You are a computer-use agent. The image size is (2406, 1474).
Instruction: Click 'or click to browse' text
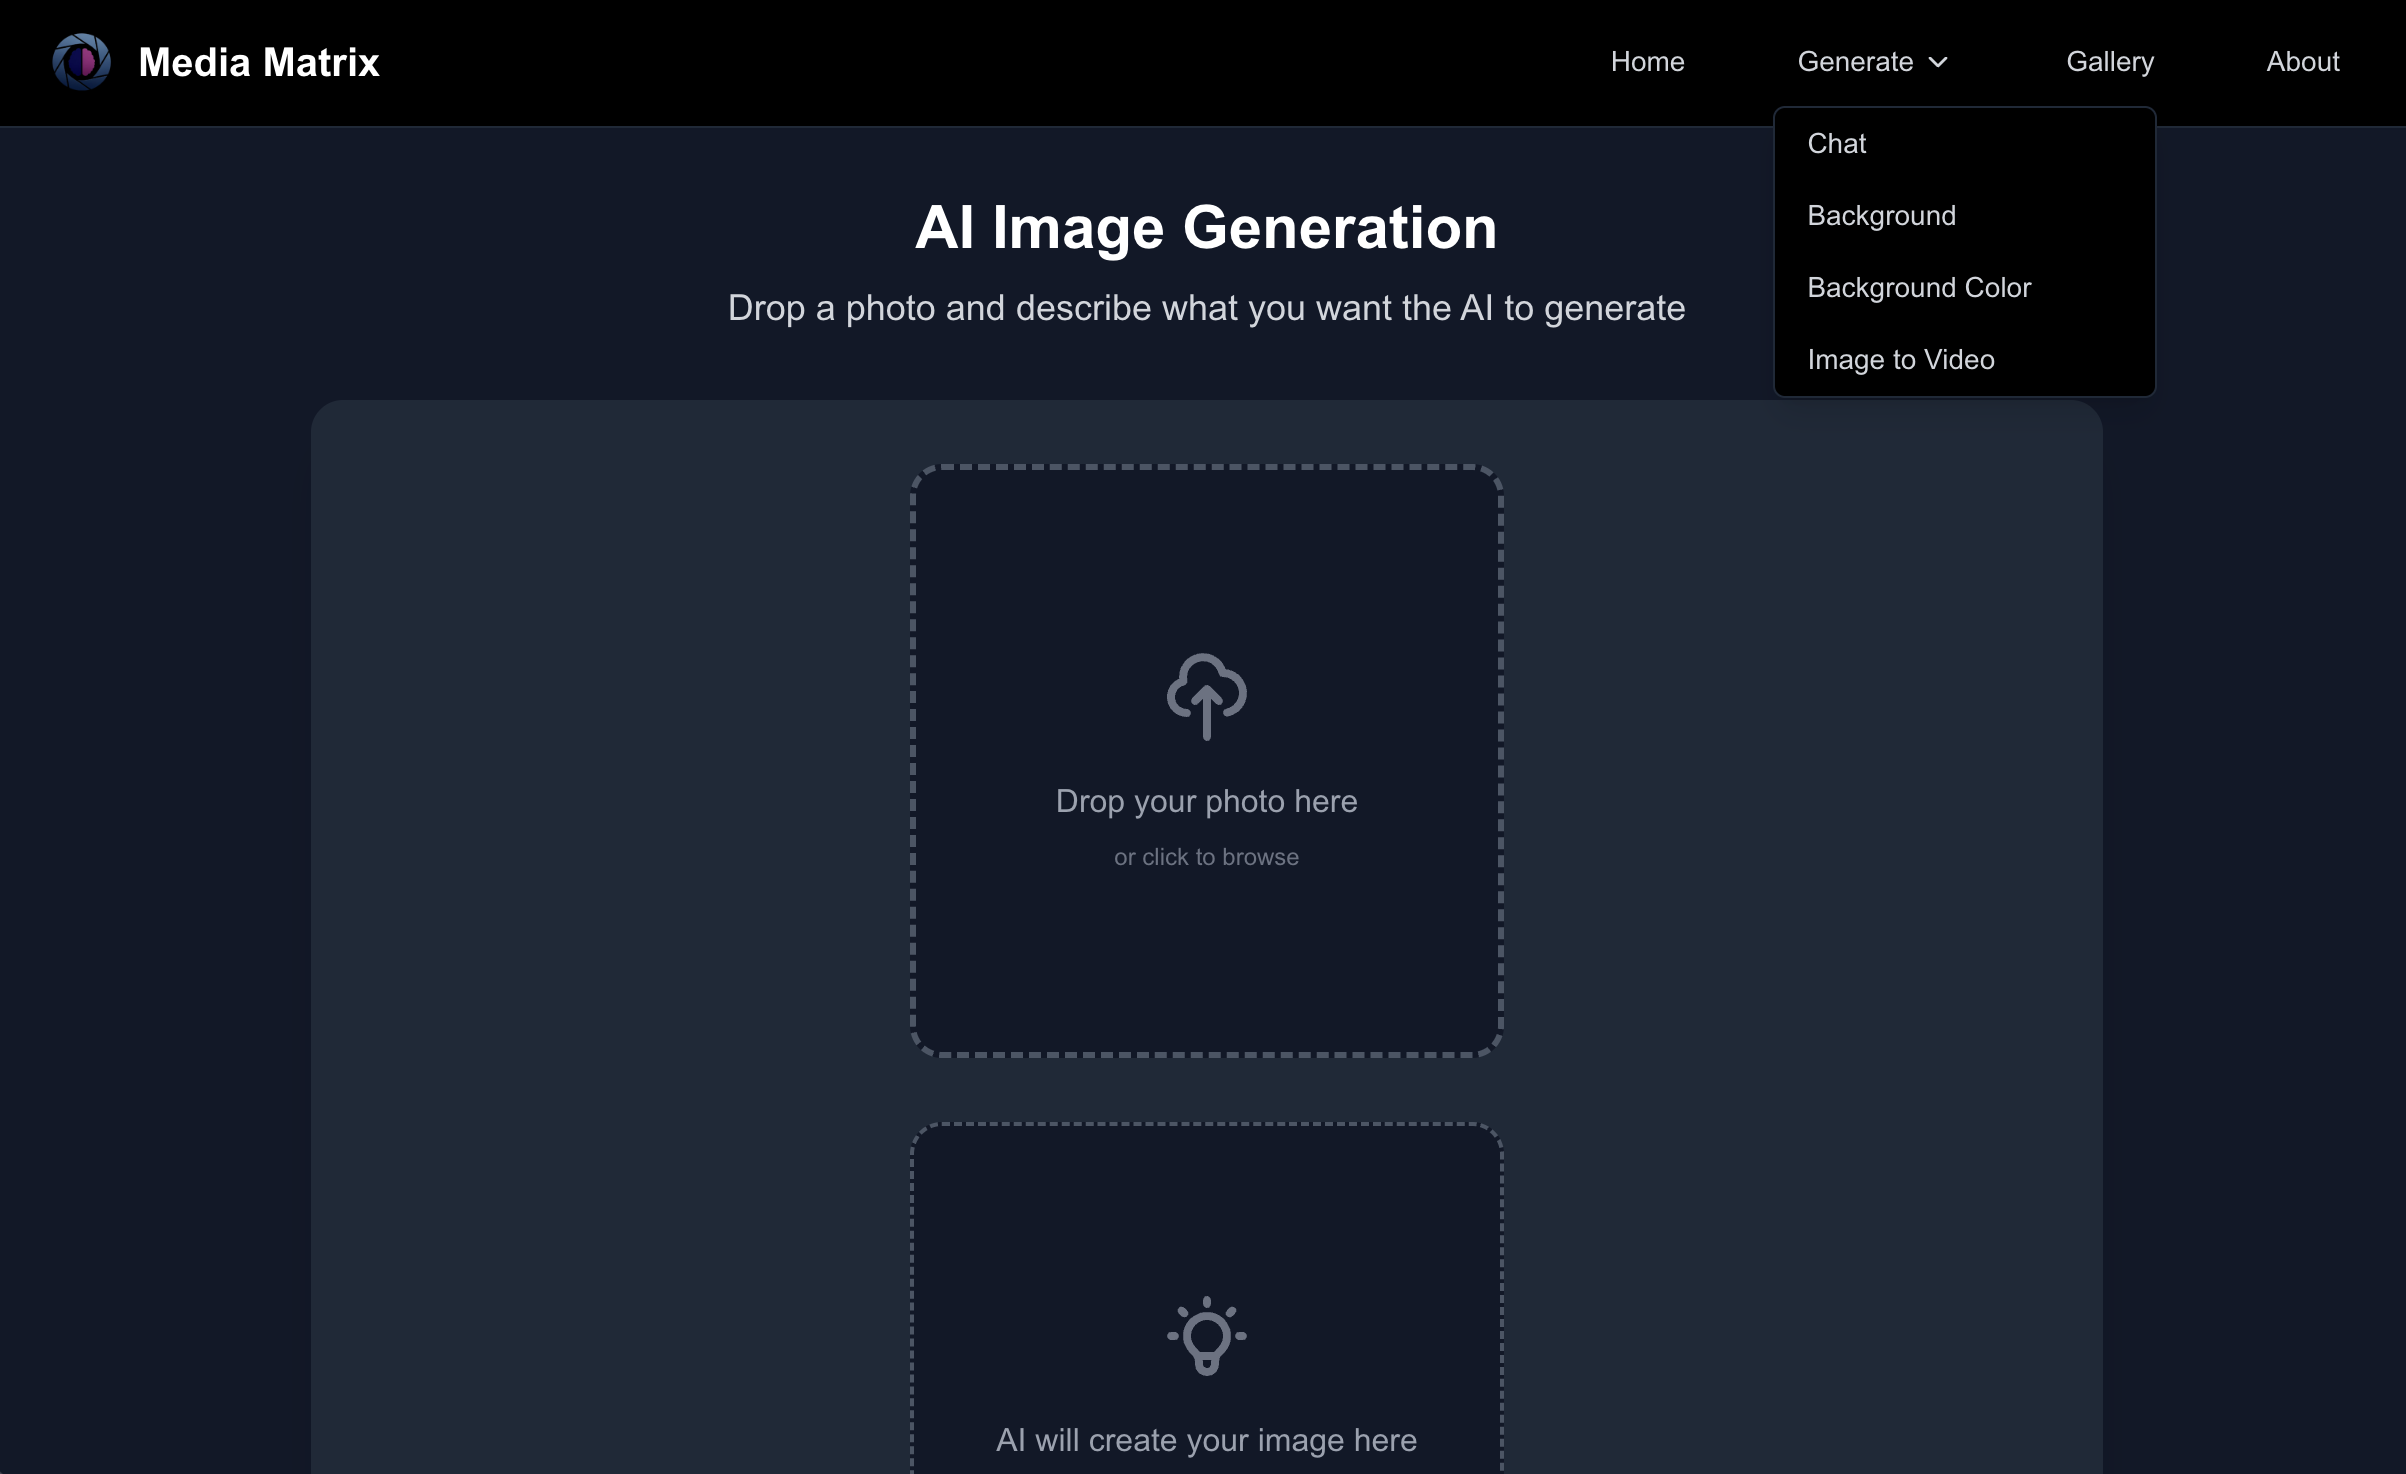click(x=1206, y=857)
